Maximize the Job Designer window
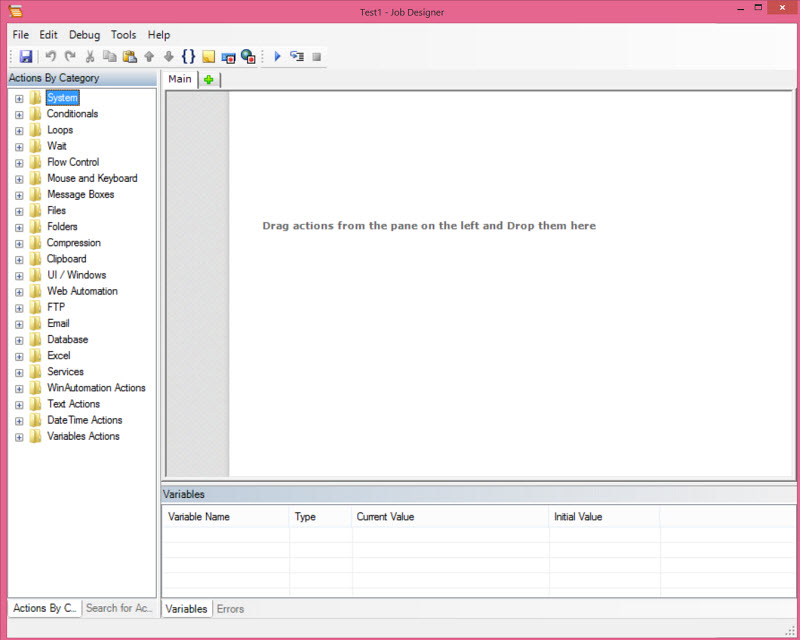The width and height of the screenshot is (800, 640). tap(759, 8)
